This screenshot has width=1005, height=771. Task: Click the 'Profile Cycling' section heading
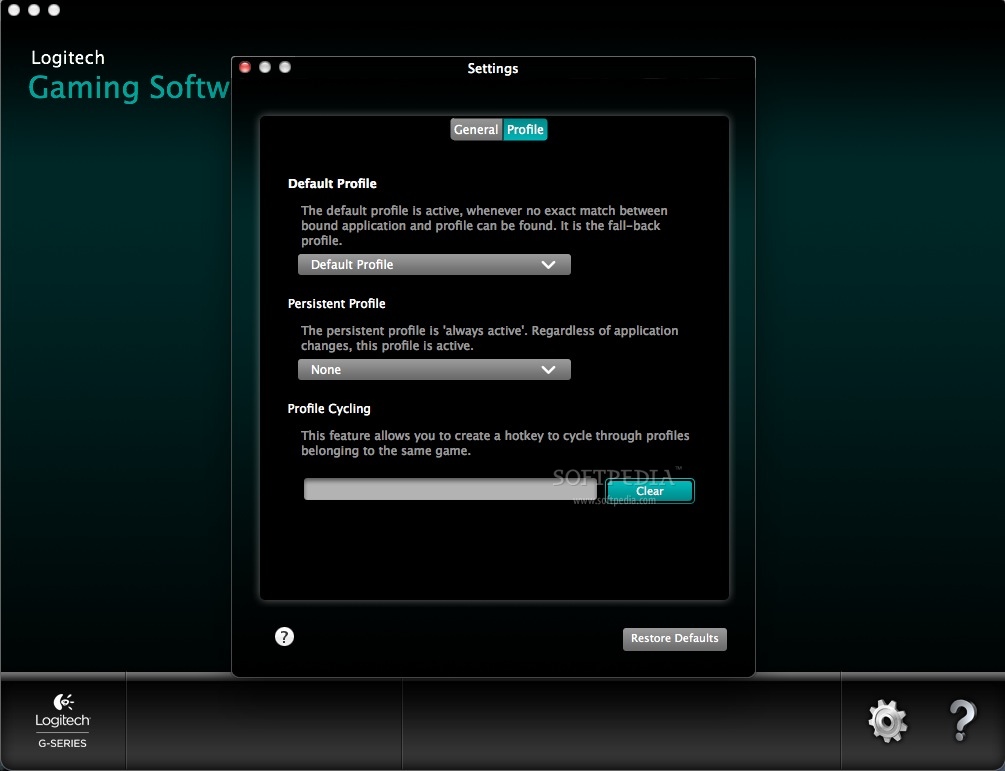coord(329,409)
